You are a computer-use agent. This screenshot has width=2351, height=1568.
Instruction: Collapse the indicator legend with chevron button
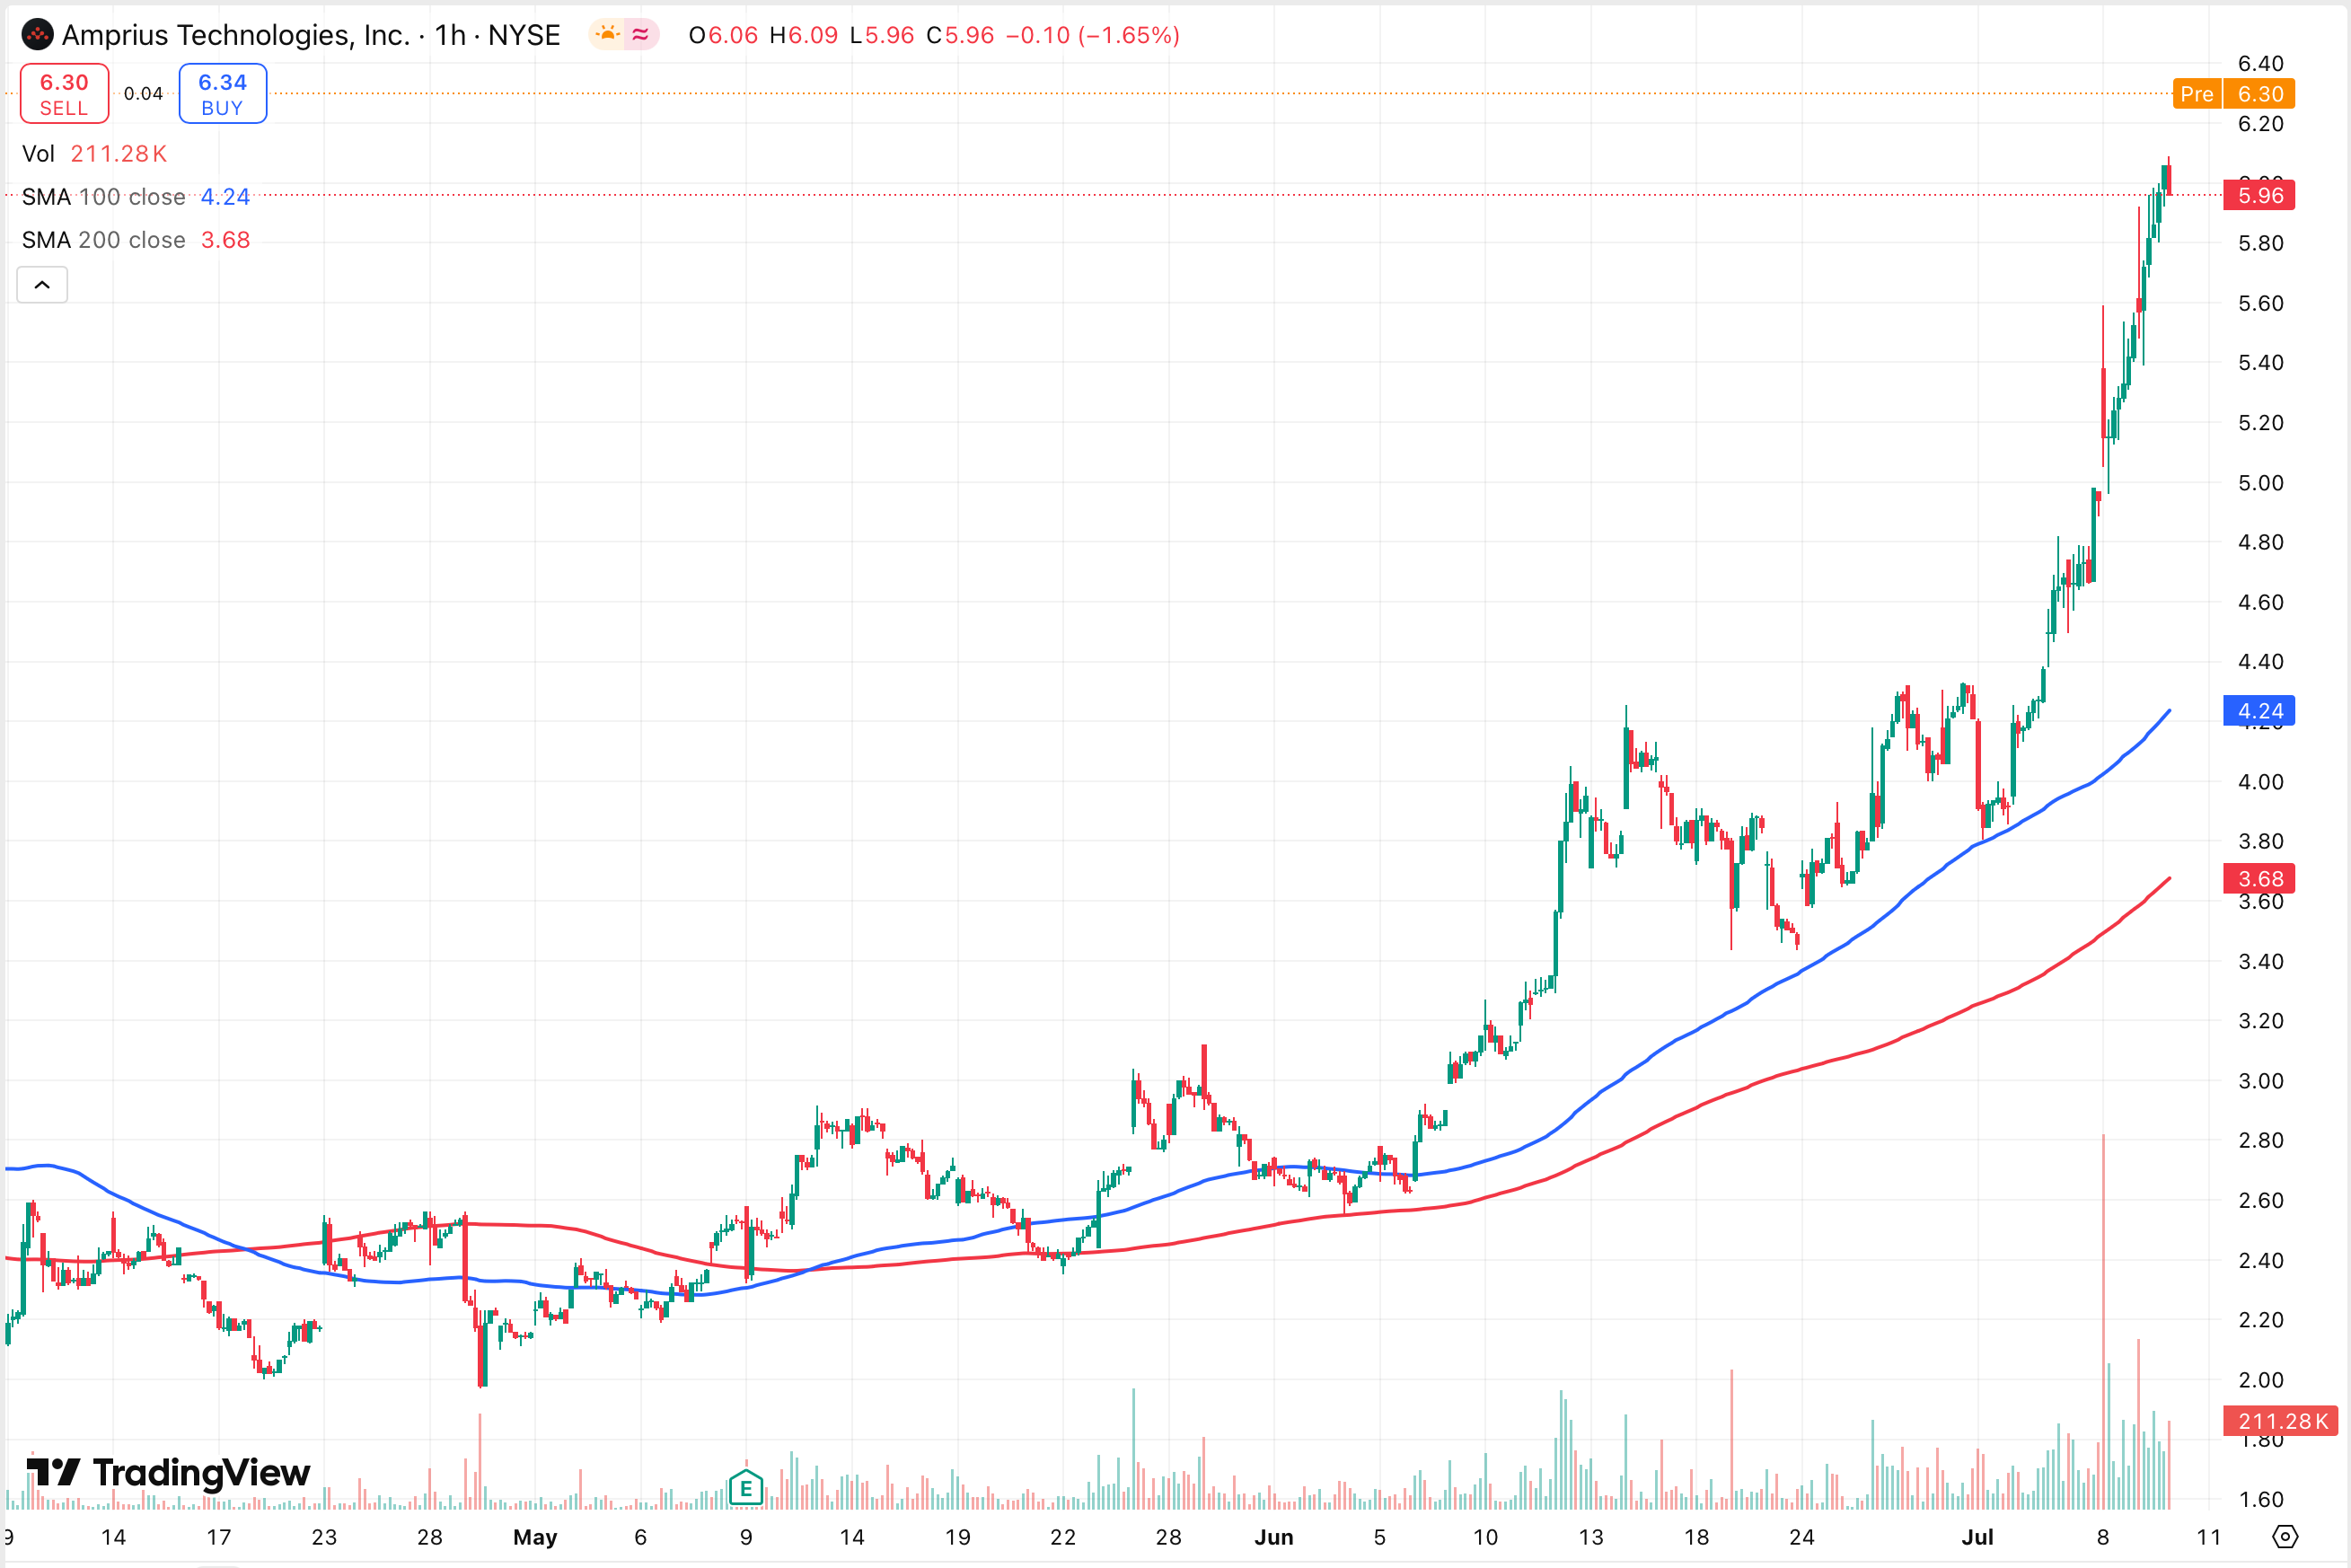pos(42,285)
